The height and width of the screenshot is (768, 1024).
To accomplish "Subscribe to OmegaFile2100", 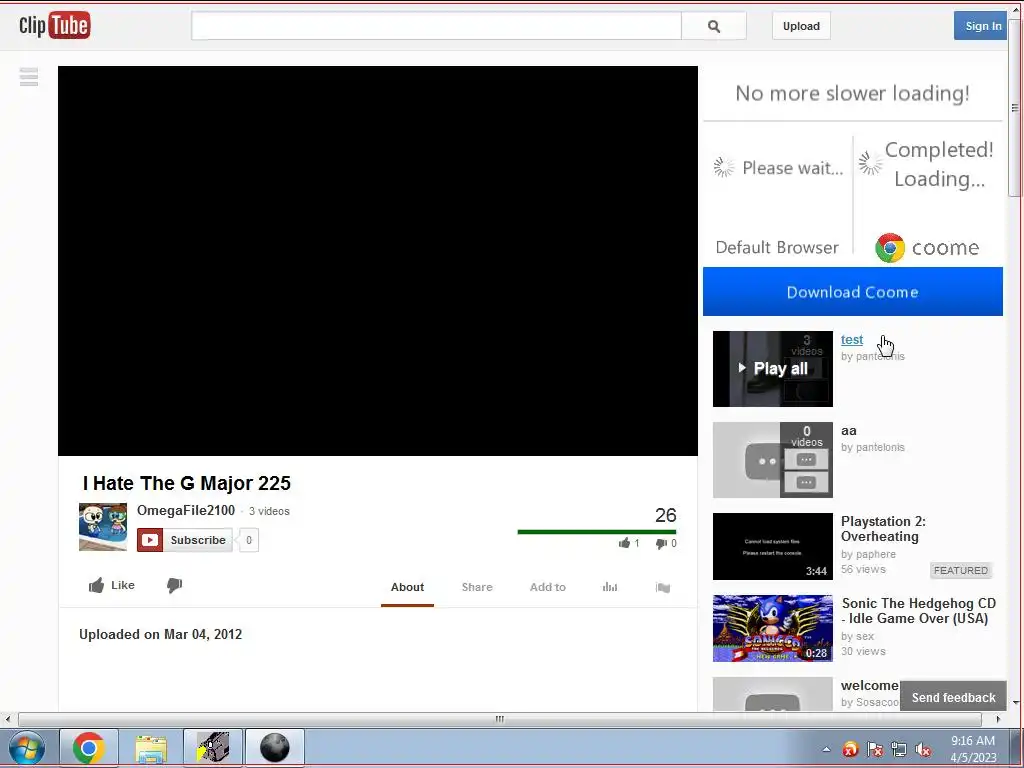I will (x=185, y=540).
